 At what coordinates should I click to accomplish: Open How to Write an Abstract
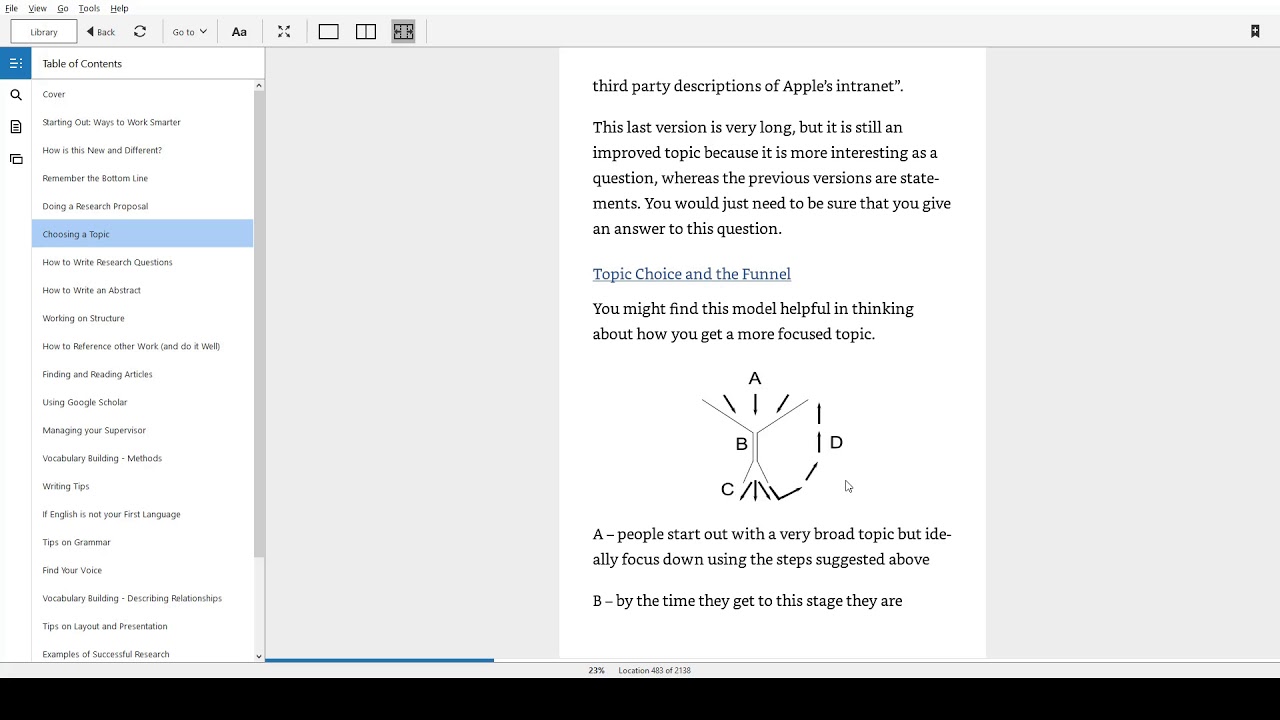142,290
